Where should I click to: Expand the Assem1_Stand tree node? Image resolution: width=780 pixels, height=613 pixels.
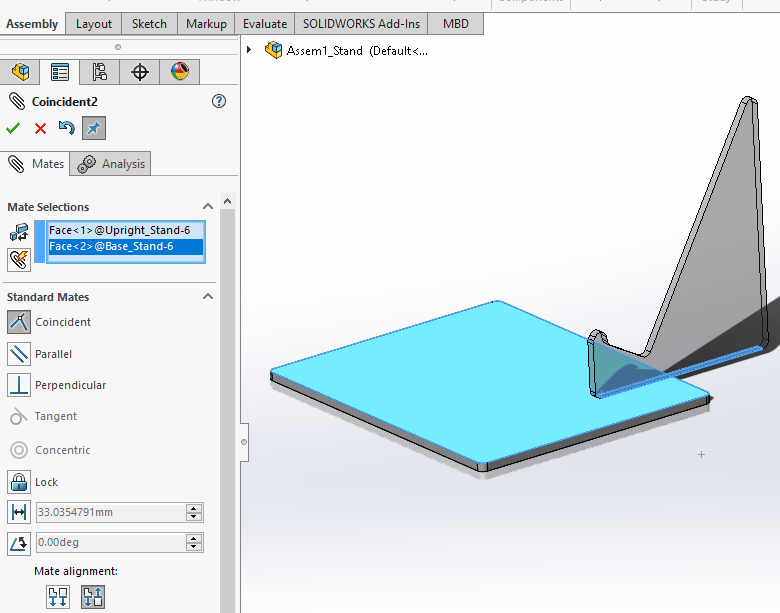[x=249, y=50]
